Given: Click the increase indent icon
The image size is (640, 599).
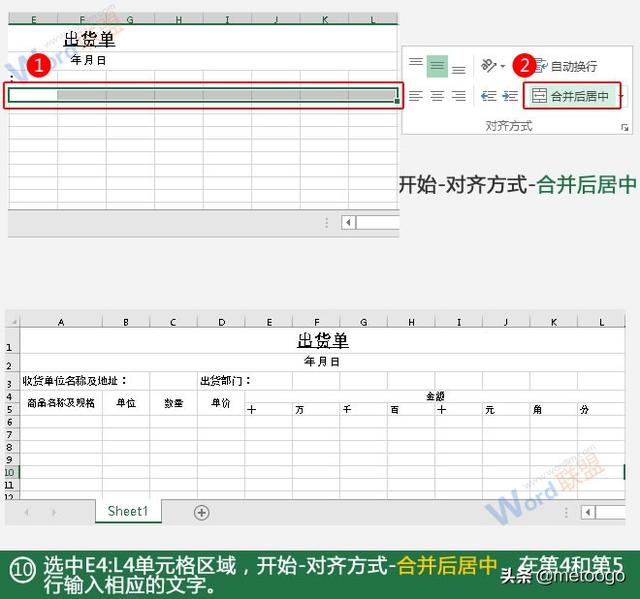Looking at the screenshot, I should tap(510, 96).
